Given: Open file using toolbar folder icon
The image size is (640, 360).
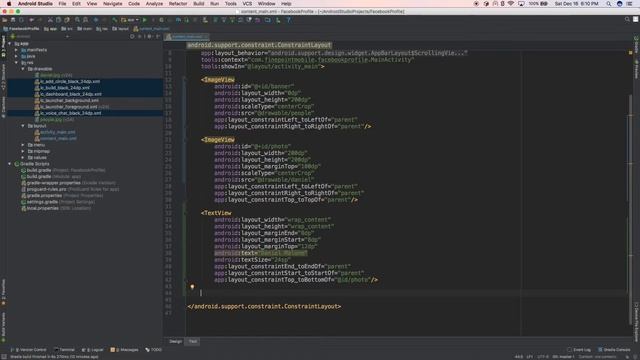Looking at the screenshot, I should (x=5, y=20).
